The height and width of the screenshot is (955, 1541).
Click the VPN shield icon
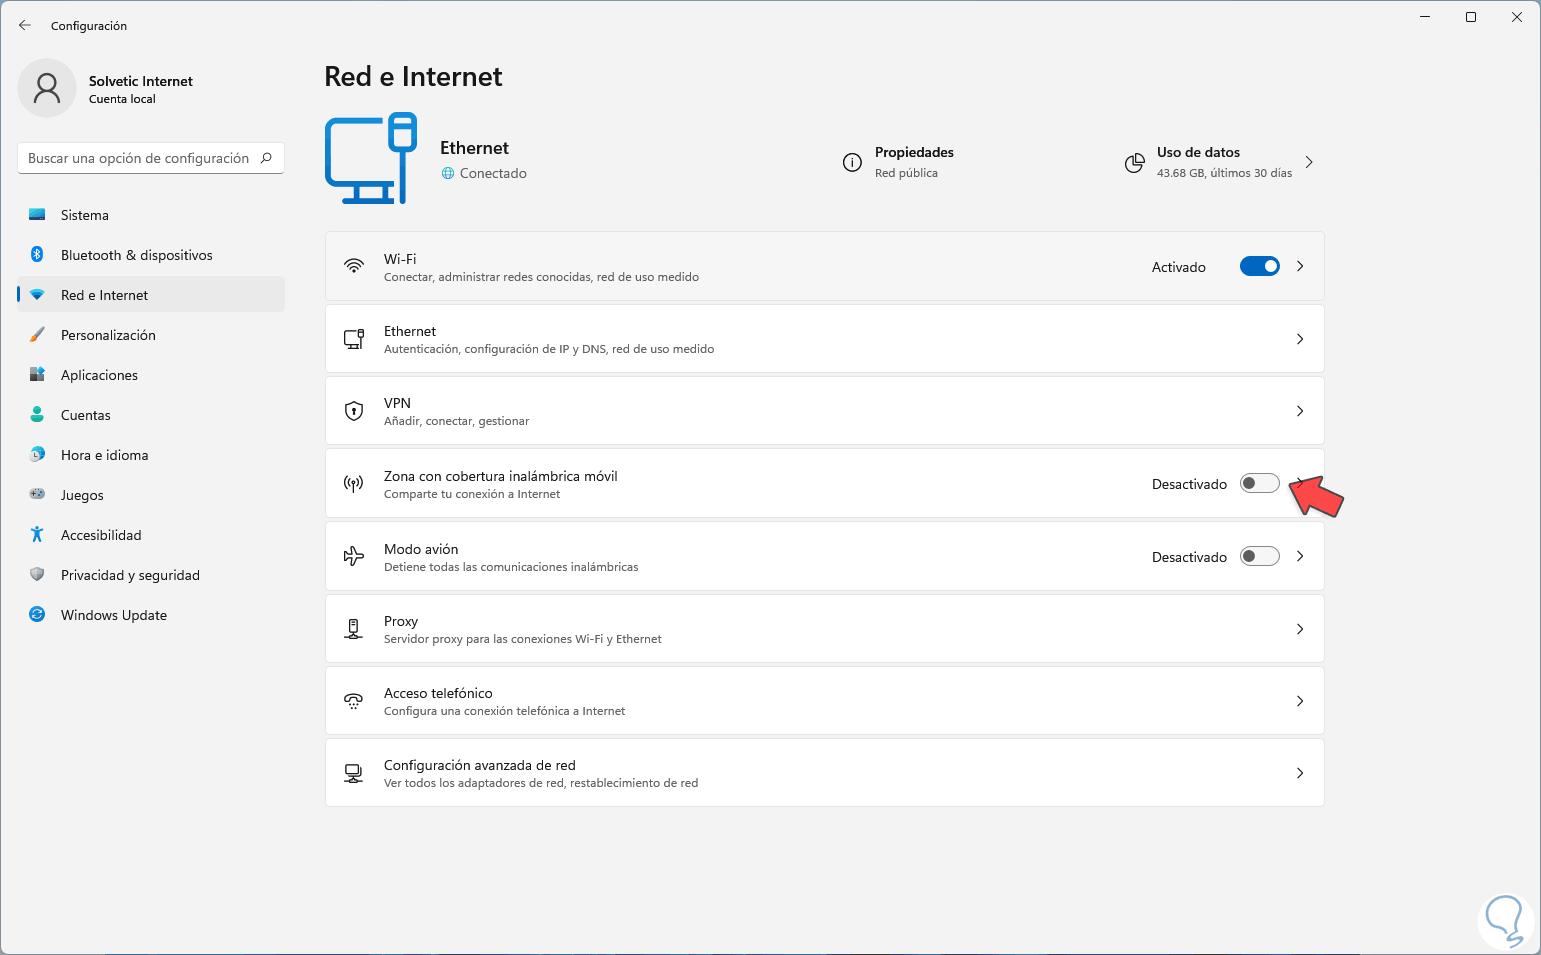coord(354,411)
